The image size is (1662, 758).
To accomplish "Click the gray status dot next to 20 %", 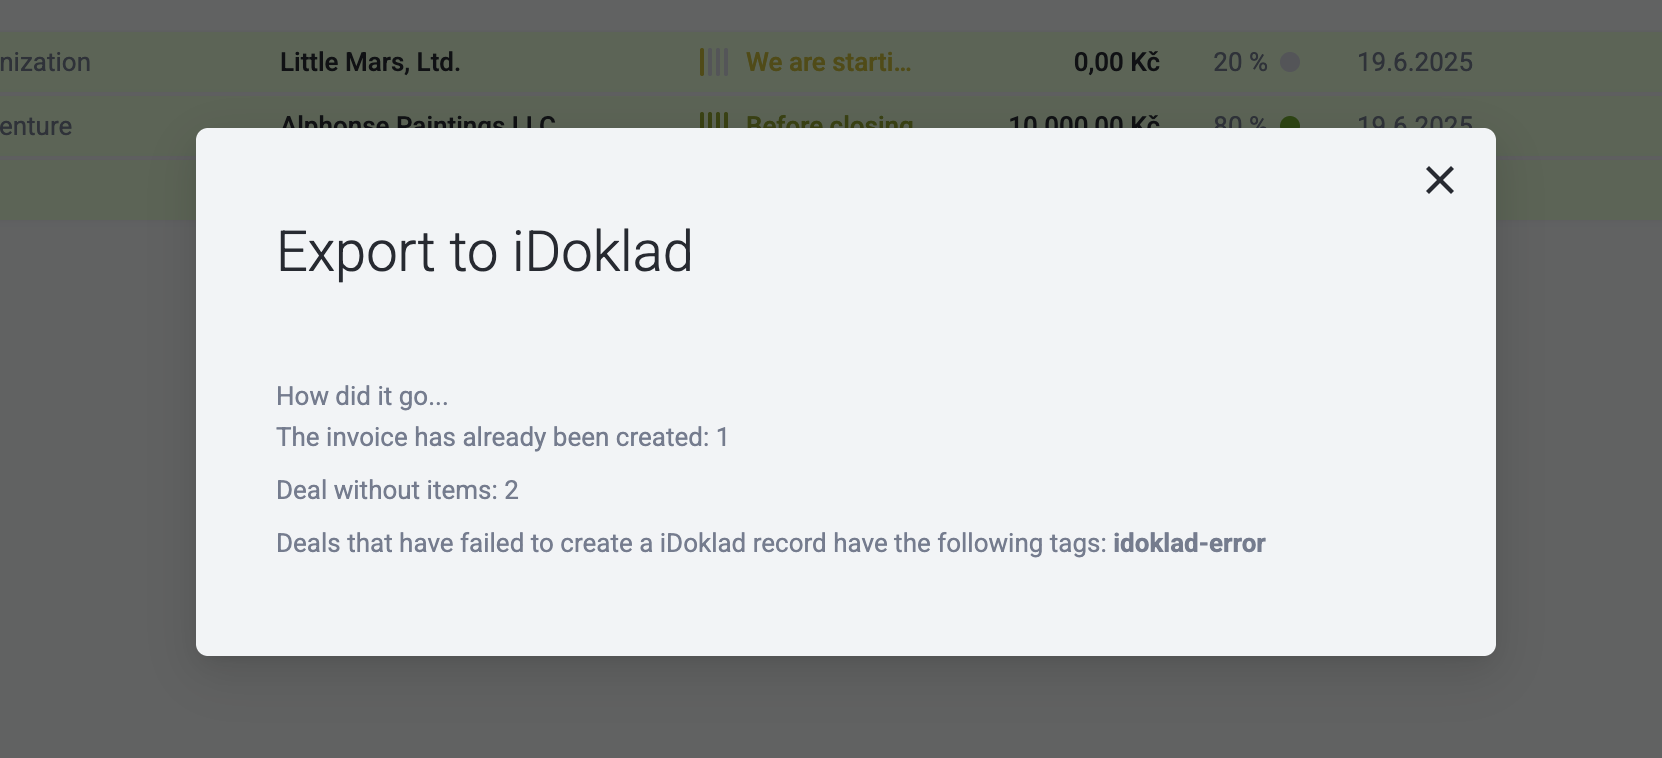I will tap(1292, 62).
